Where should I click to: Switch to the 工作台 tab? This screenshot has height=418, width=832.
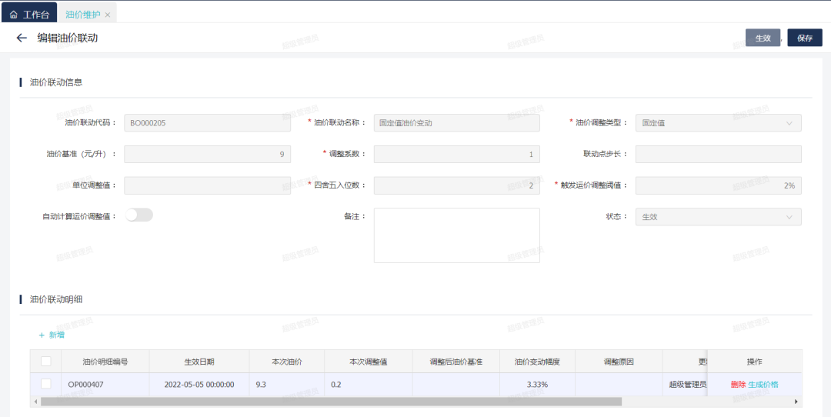click(35, 15)
